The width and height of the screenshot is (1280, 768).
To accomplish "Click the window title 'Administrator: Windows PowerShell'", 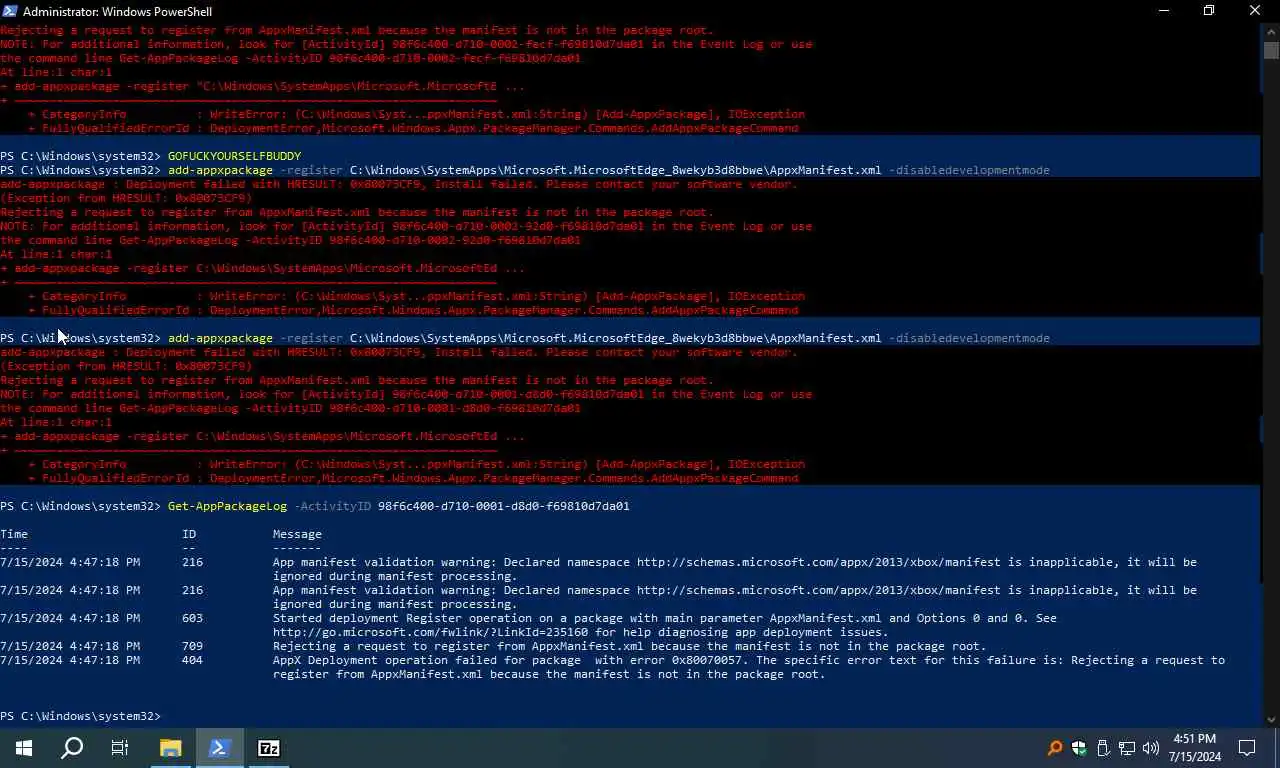I will (117, 11).
